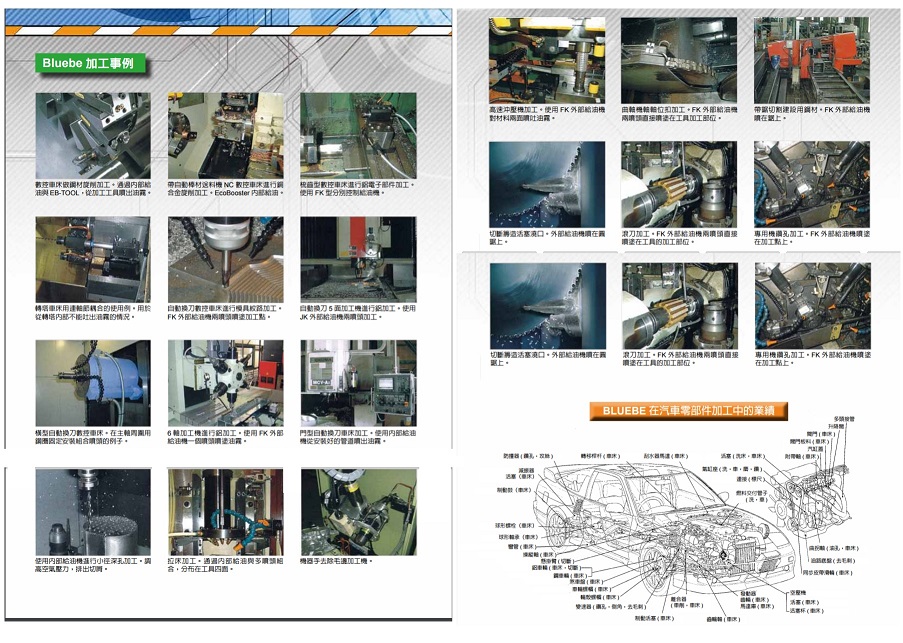Click the orange 'BLUEBE 在汽車零部件加工中的業績' banner
The width and height of the screenshot is (903, 643).
click(x=688, y=411)
